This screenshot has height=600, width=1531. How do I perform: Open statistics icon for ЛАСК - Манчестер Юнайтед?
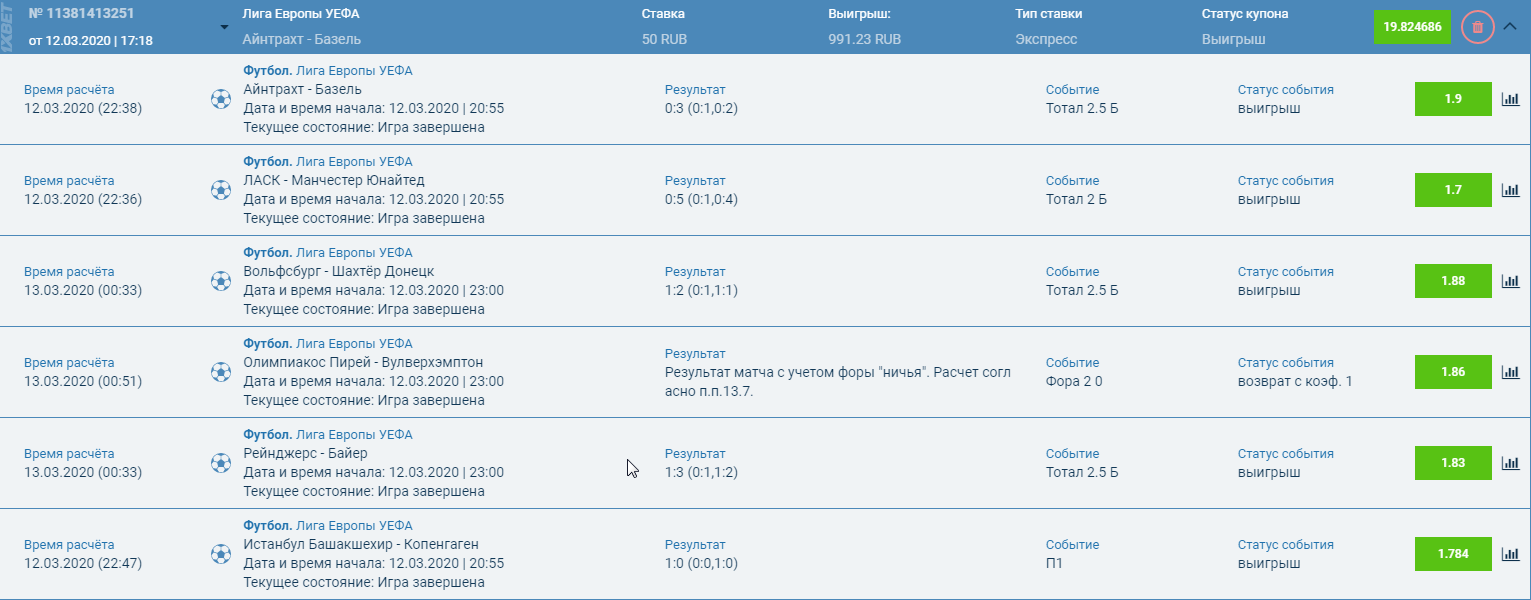tap(1510, 190)
